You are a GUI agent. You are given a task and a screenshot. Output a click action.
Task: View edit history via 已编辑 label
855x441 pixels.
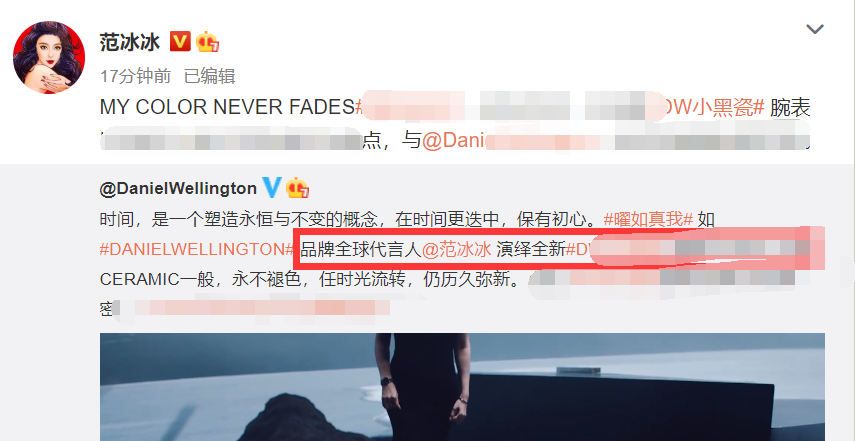[210, 76]
